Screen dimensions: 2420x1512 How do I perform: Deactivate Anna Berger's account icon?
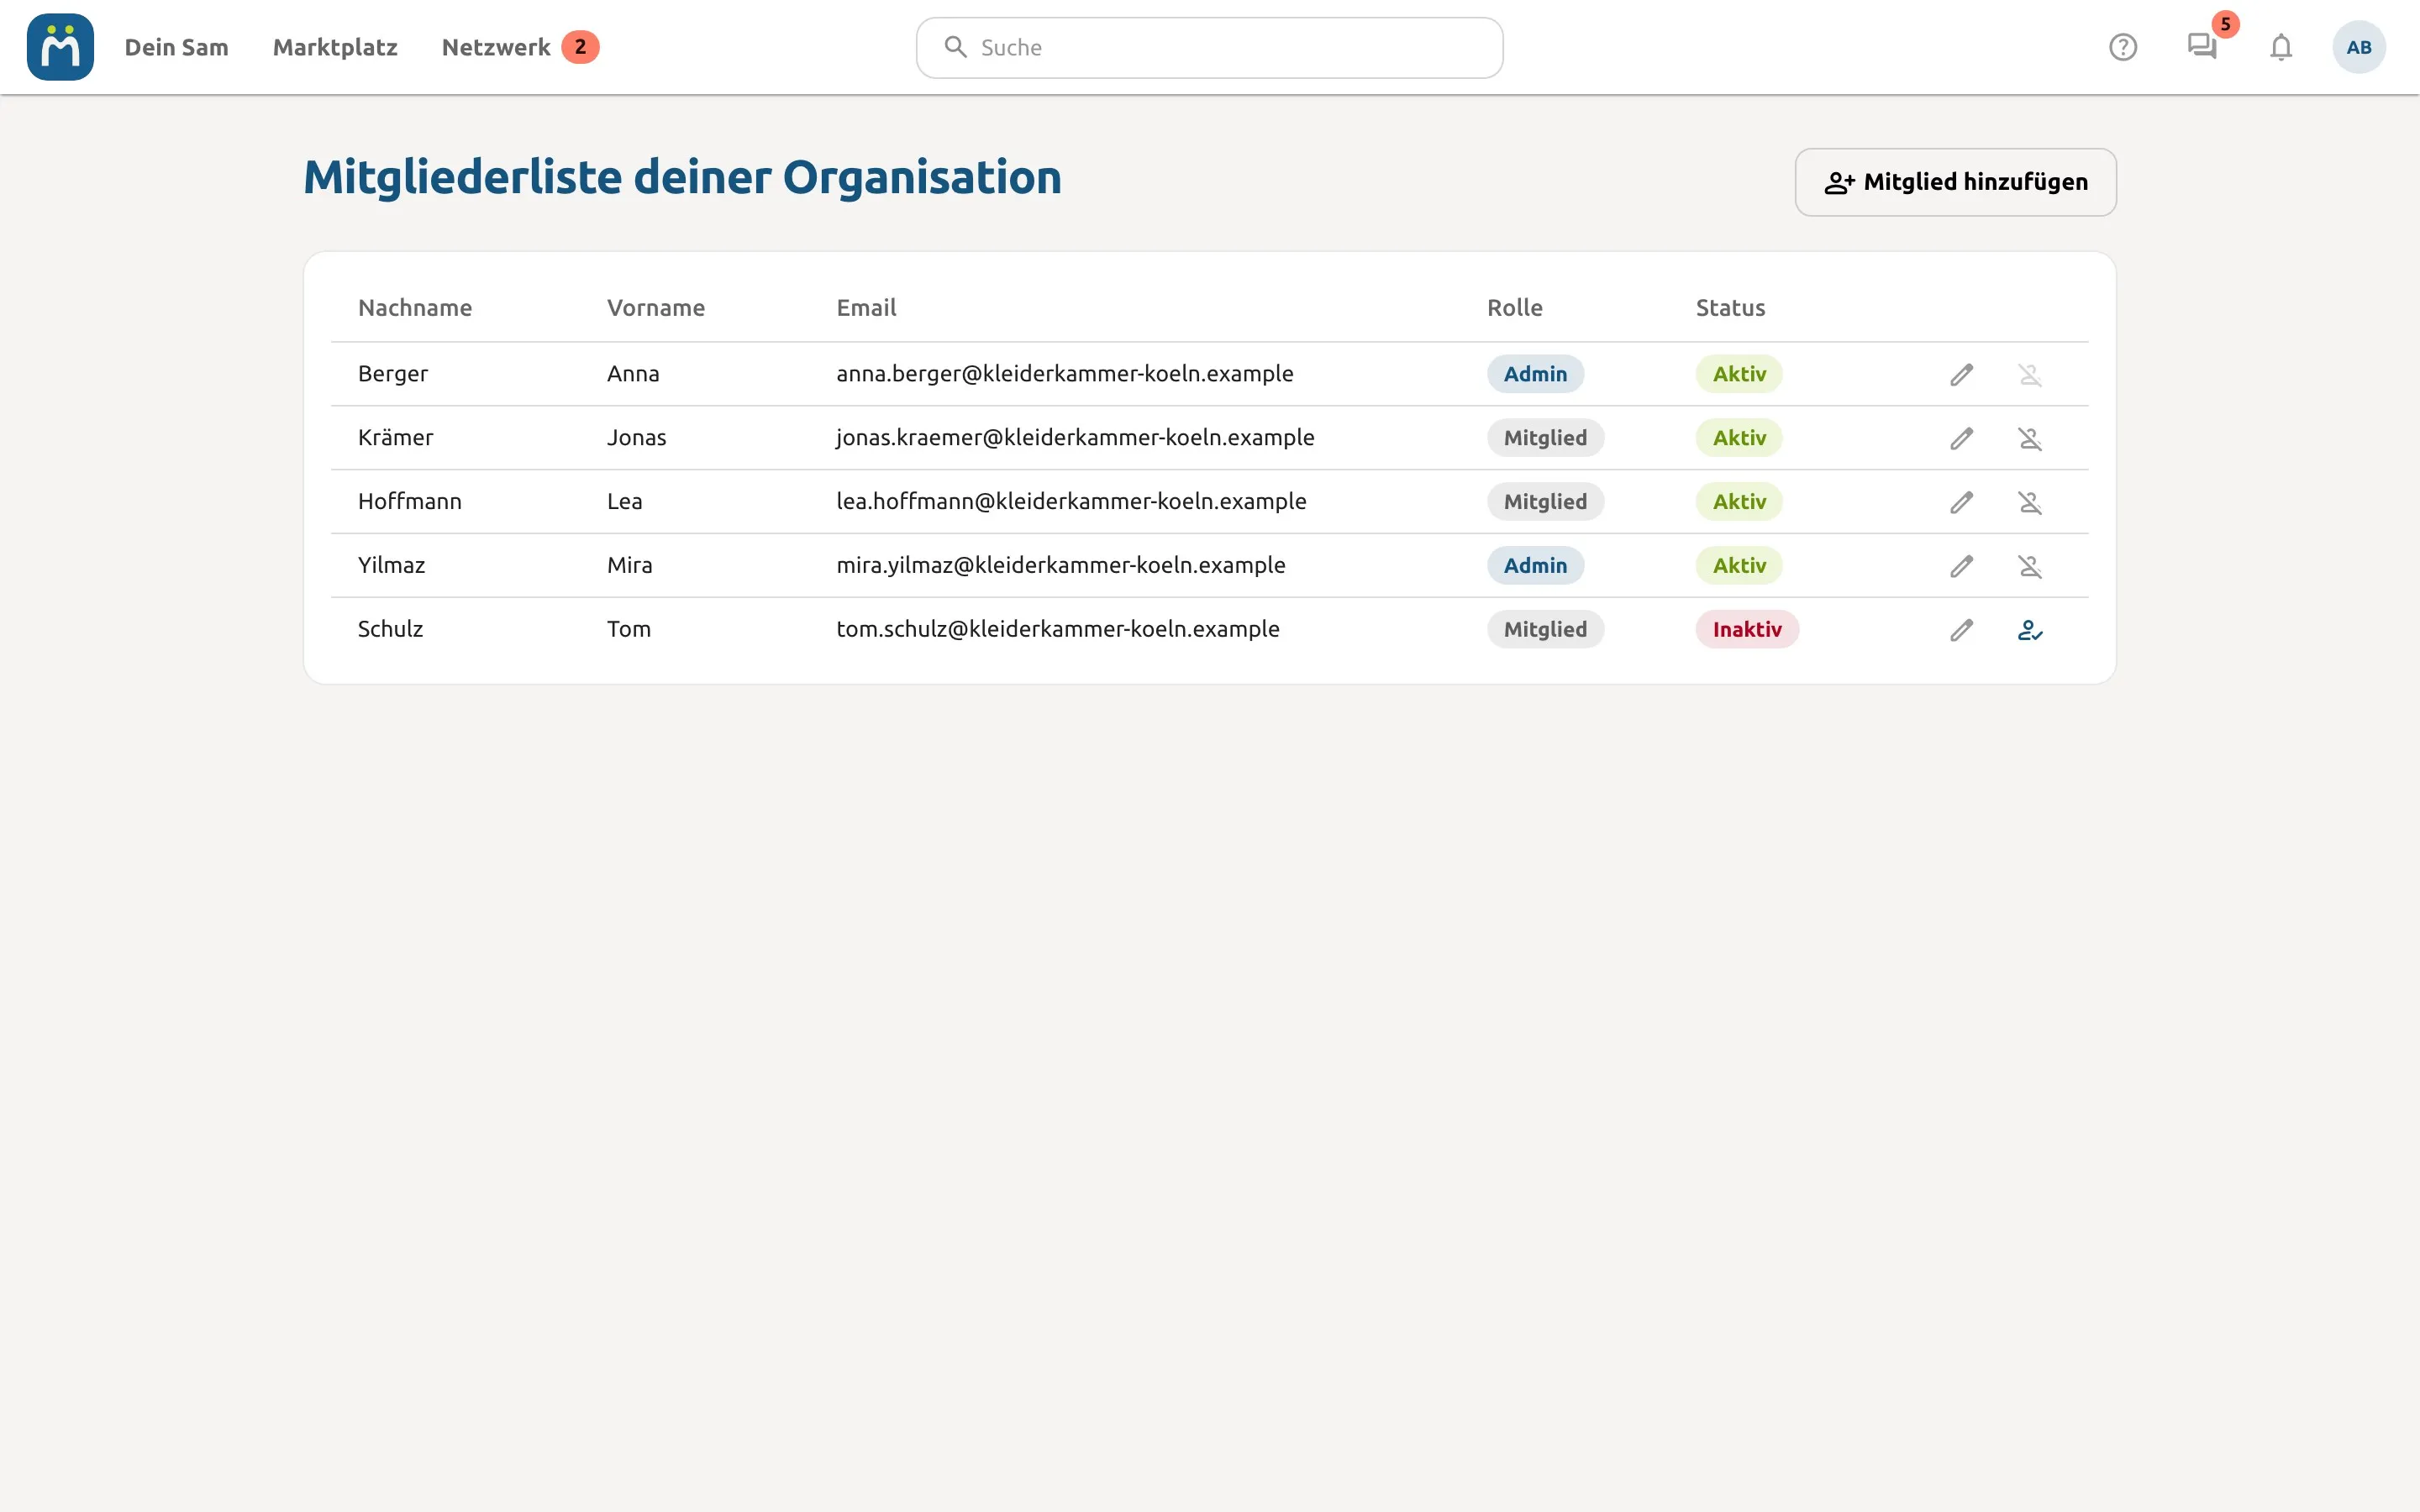(2029, 374)
